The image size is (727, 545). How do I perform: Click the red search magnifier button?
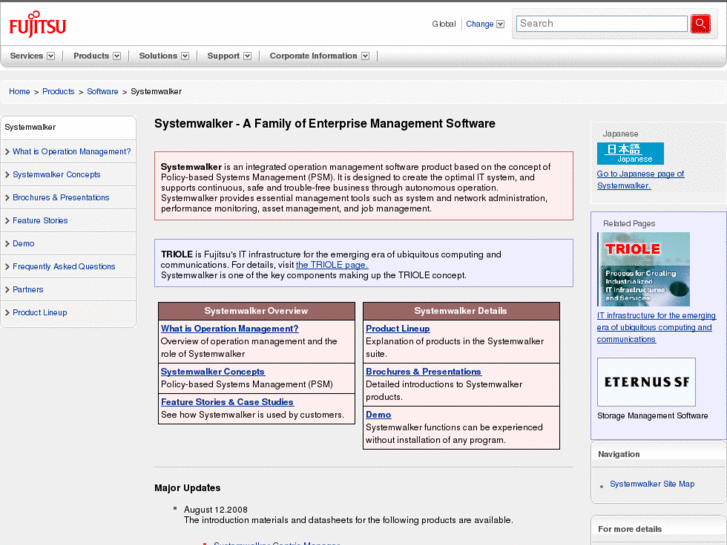[700, 24]
